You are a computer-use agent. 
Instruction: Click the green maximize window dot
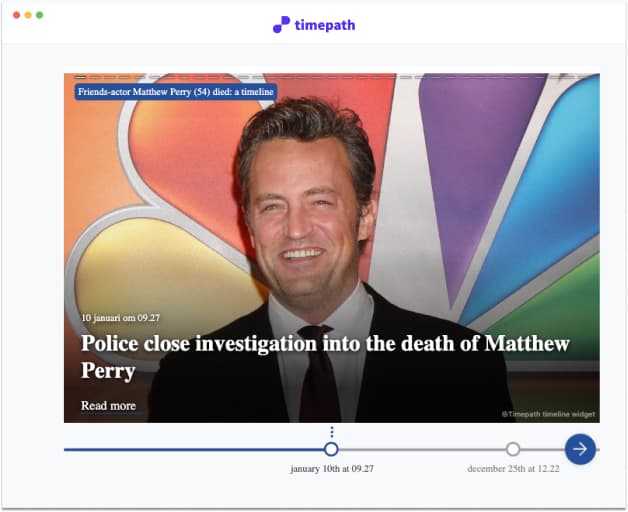tap(40, 15)
